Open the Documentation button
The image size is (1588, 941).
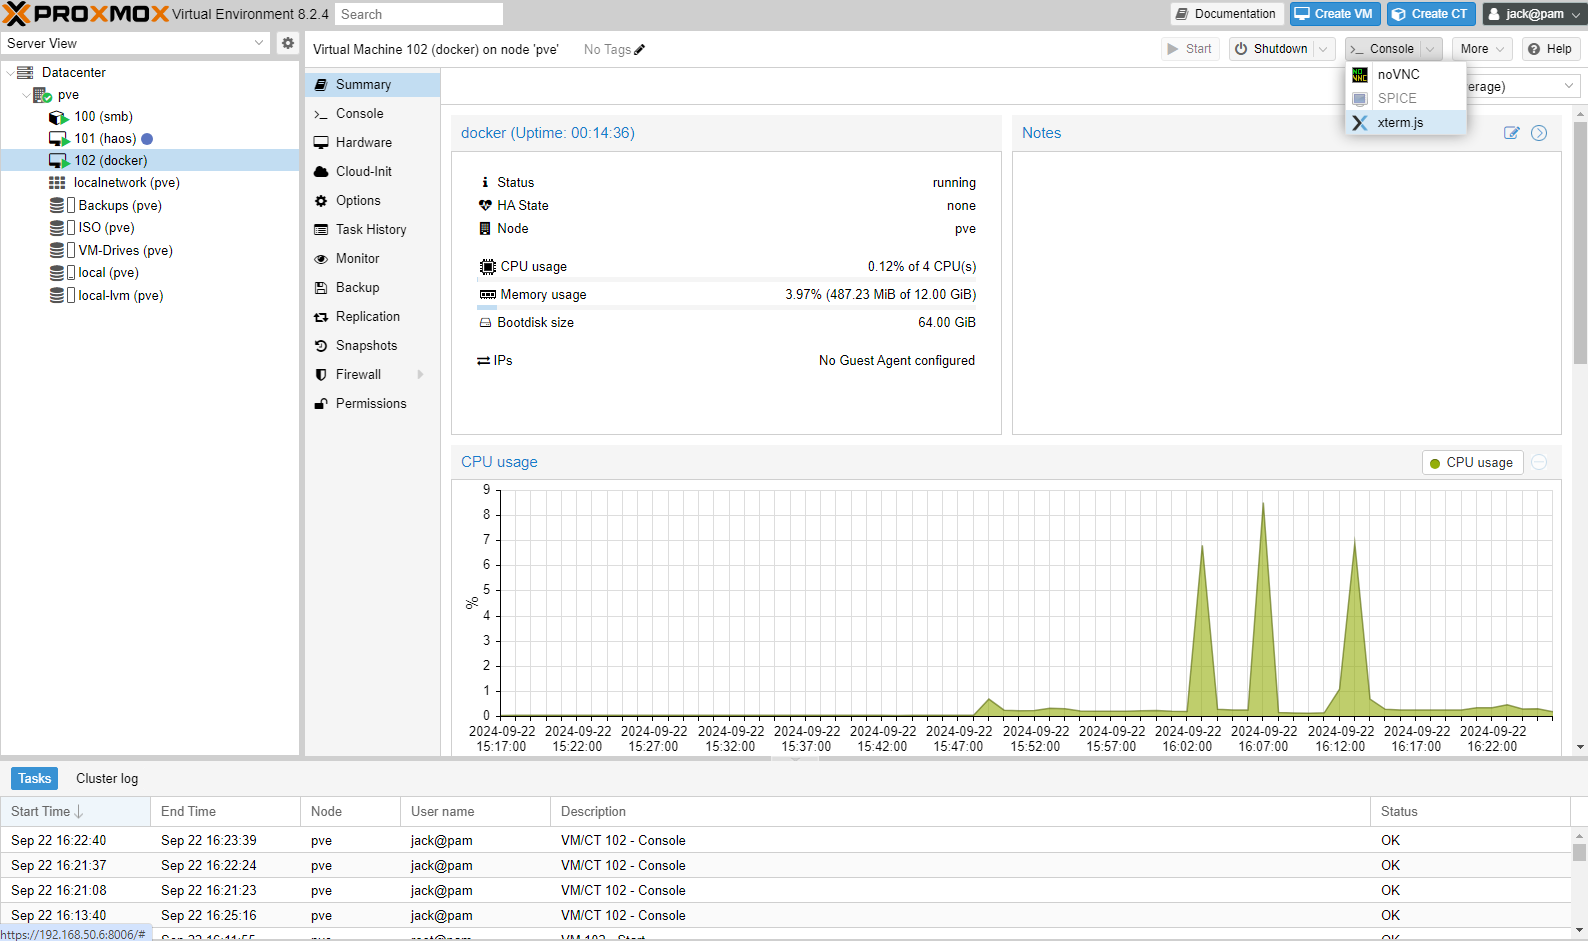tap(1226, 14)
